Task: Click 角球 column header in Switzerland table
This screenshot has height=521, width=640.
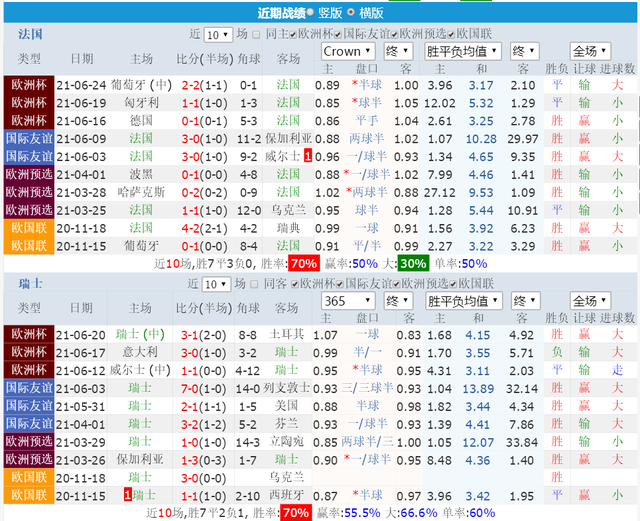Action: 247,308
